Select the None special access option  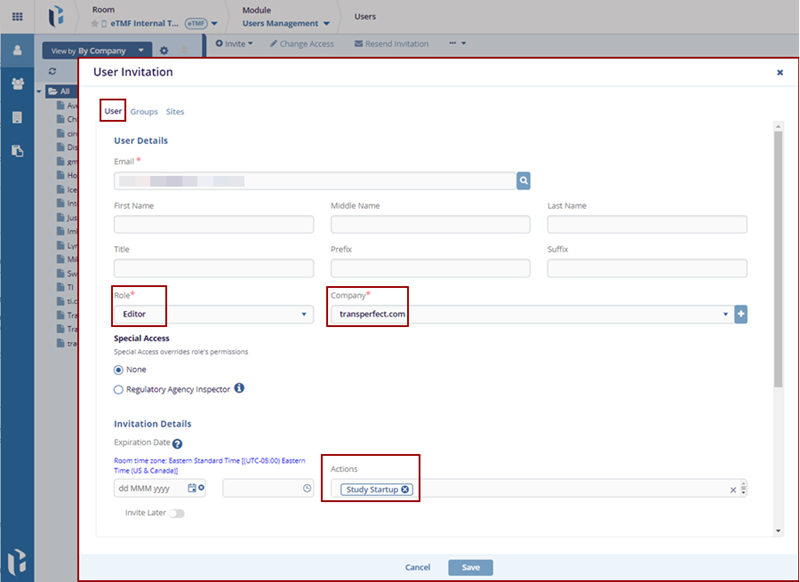pos(119,370)
